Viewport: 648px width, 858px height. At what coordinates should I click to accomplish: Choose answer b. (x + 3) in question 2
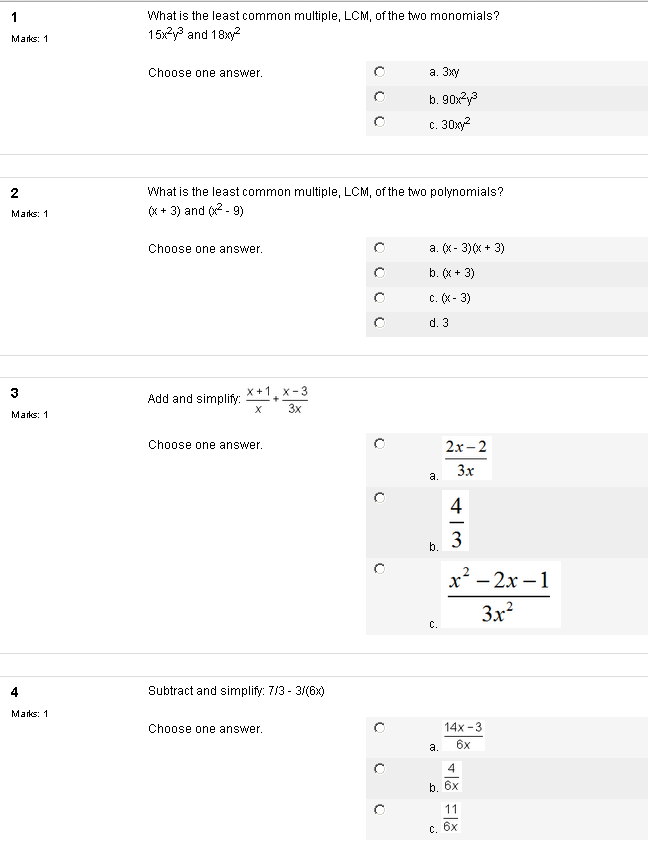tap(379, 273)
